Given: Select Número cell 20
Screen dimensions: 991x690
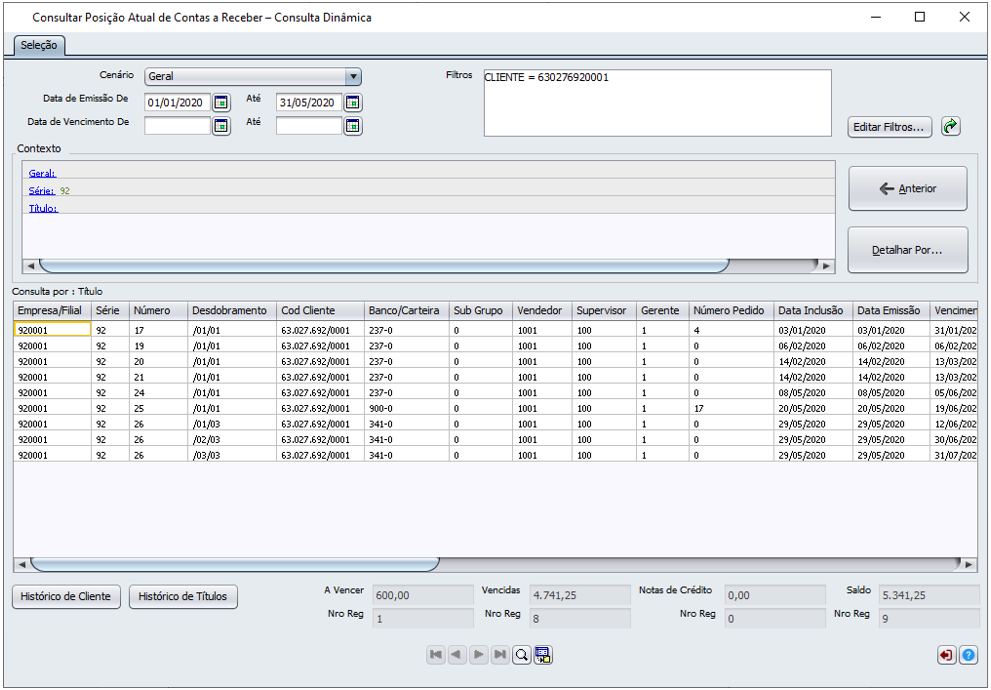Looking at the screenshot, I should pos(158,361).
